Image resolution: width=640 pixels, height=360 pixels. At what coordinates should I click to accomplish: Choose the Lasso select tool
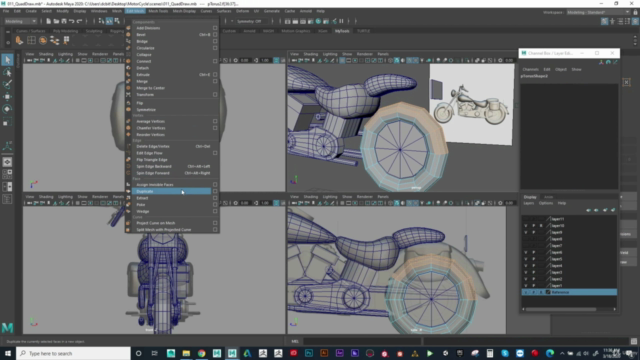(7, 72)
